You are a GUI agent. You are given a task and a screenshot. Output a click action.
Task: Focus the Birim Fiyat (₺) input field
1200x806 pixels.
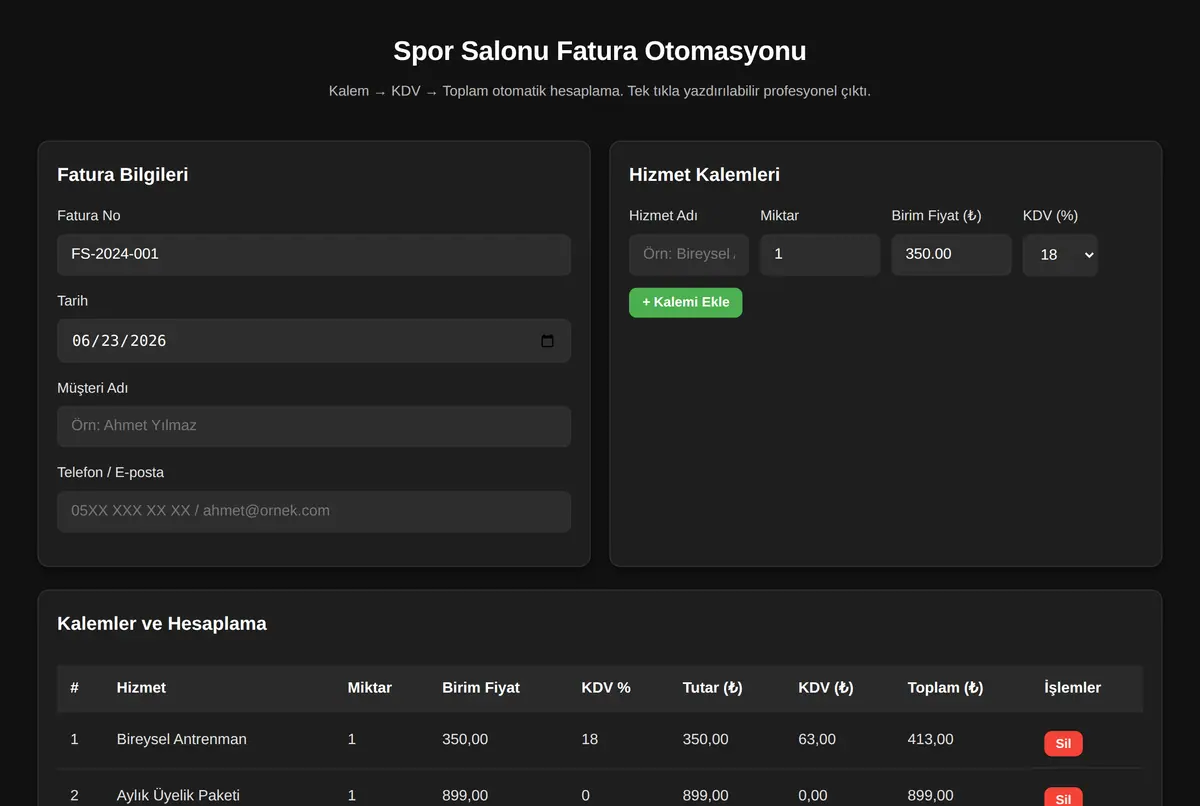point(951,255)
